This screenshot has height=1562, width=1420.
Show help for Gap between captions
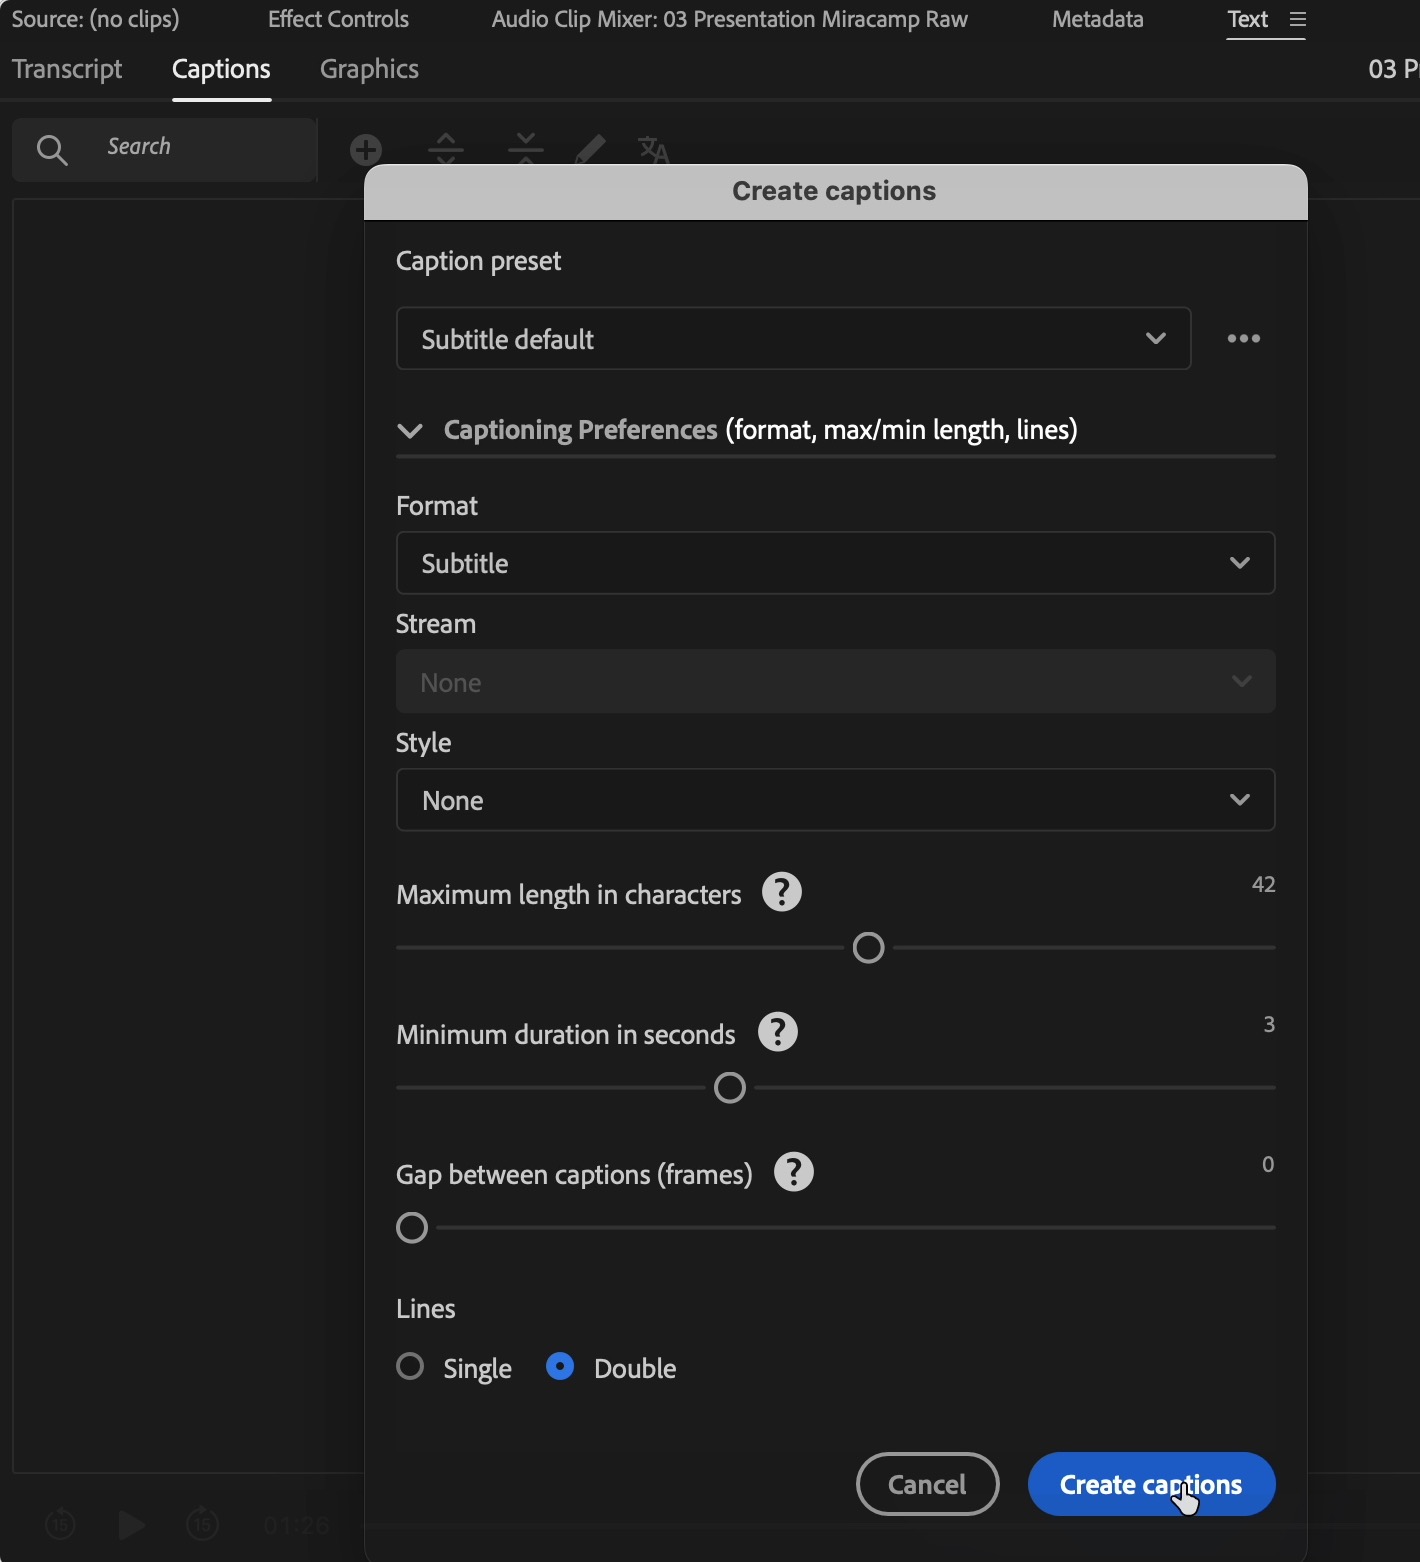tap(794, 1172)
